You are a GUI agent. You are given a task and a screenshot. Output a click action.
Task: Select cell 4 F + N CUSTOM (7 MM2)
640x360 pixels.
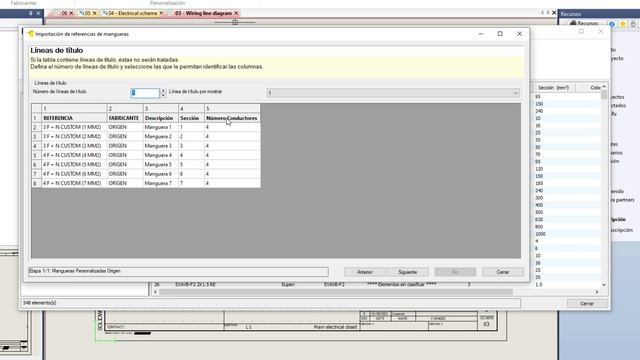coord(74,183)
